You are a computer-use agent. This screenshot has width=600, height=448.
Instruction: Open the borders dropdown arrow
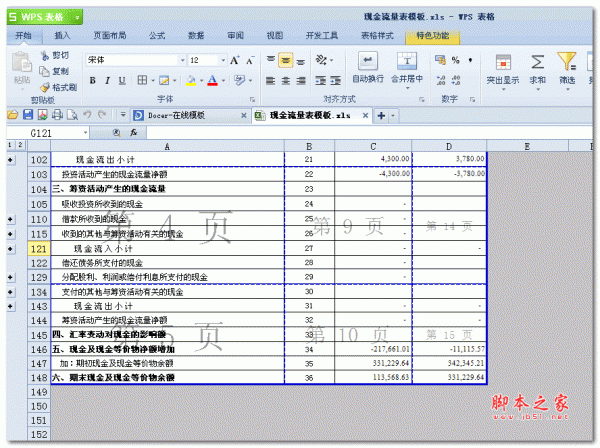[x=153, y=81]
